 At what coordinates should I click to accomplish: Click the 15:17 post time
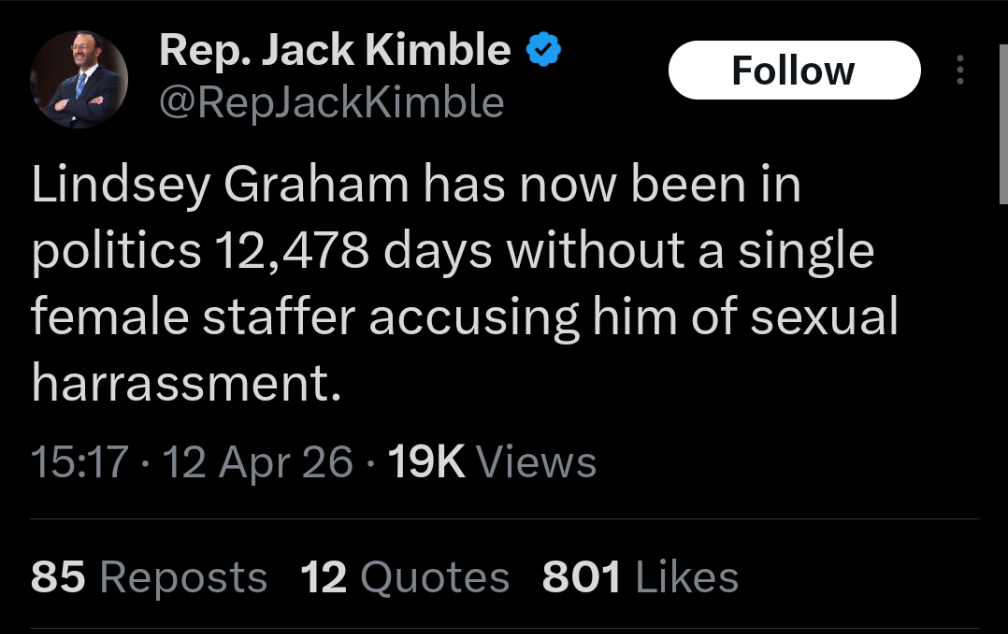(80, 462)
